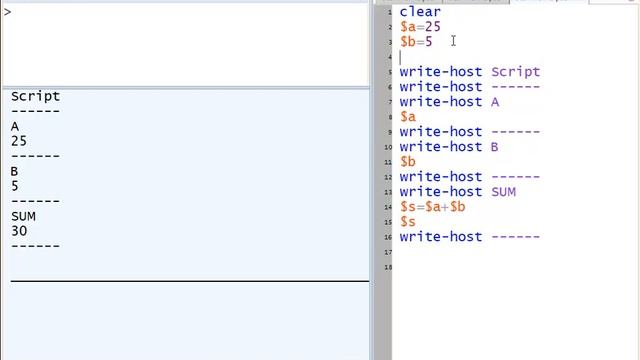This screenshot has width=640, height=360.
Task: Click output dashes directly below '25'
Action: pyautogui.click(x=36, y=156)
